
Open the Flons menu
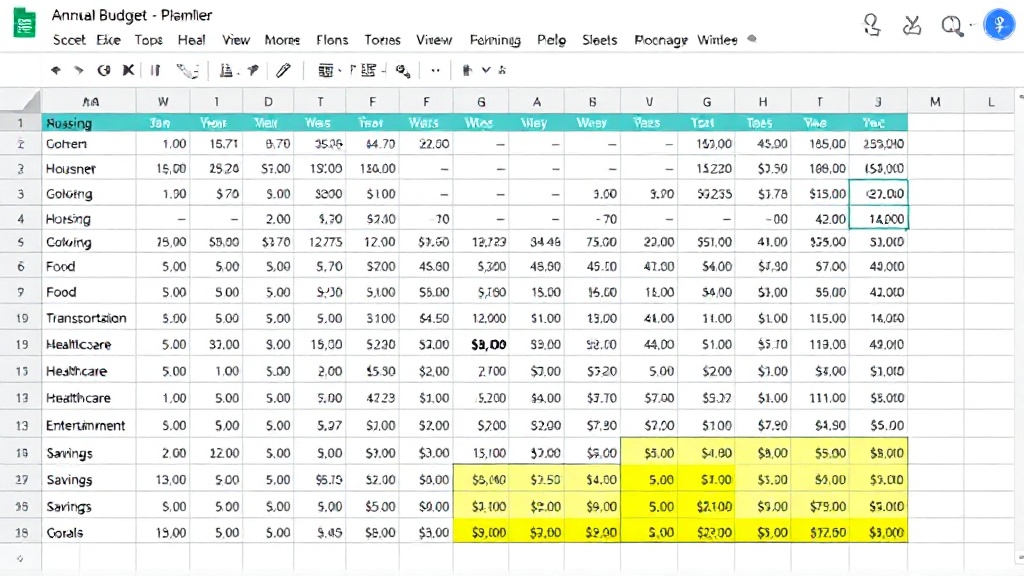[x=332, y=40]
